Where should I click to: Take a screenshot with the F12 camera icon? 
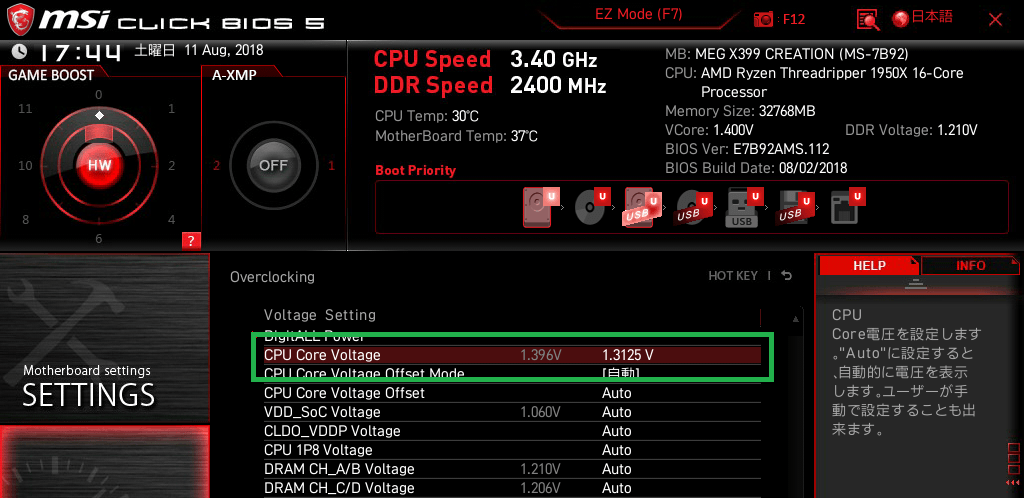pyautogui.click(x=763, y=20)
